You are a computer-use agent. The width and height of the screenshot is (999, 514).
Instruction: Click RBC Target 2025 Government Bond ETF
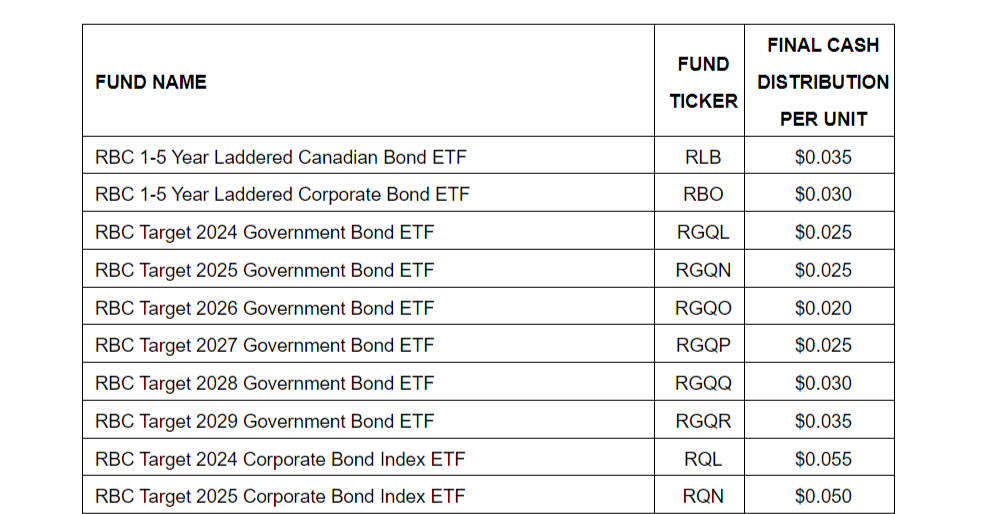265,270
